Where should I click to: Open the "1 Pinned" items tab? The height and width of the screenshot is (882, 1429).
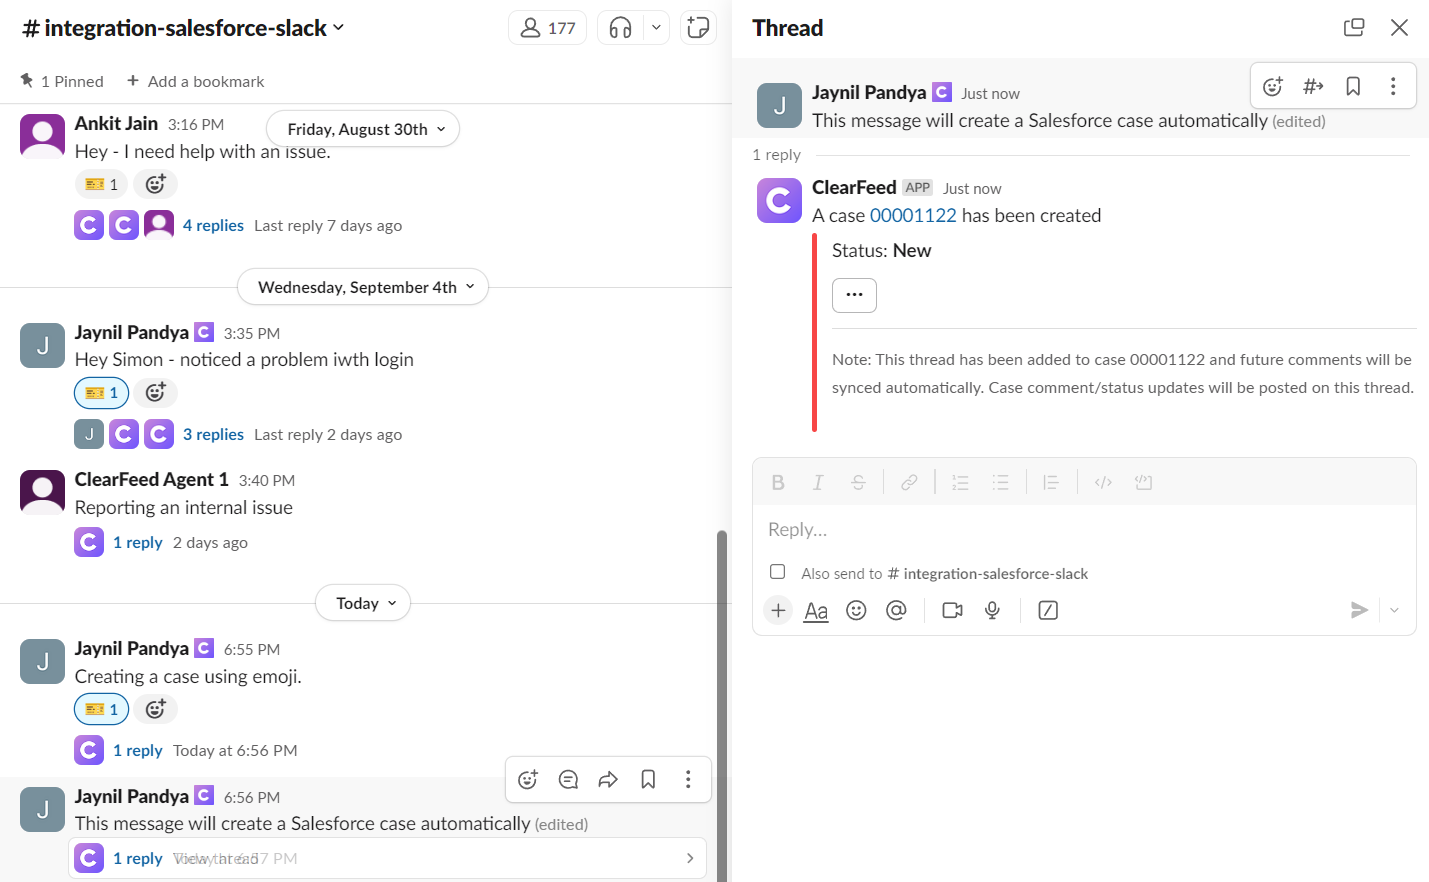click(x=62, y=81)
